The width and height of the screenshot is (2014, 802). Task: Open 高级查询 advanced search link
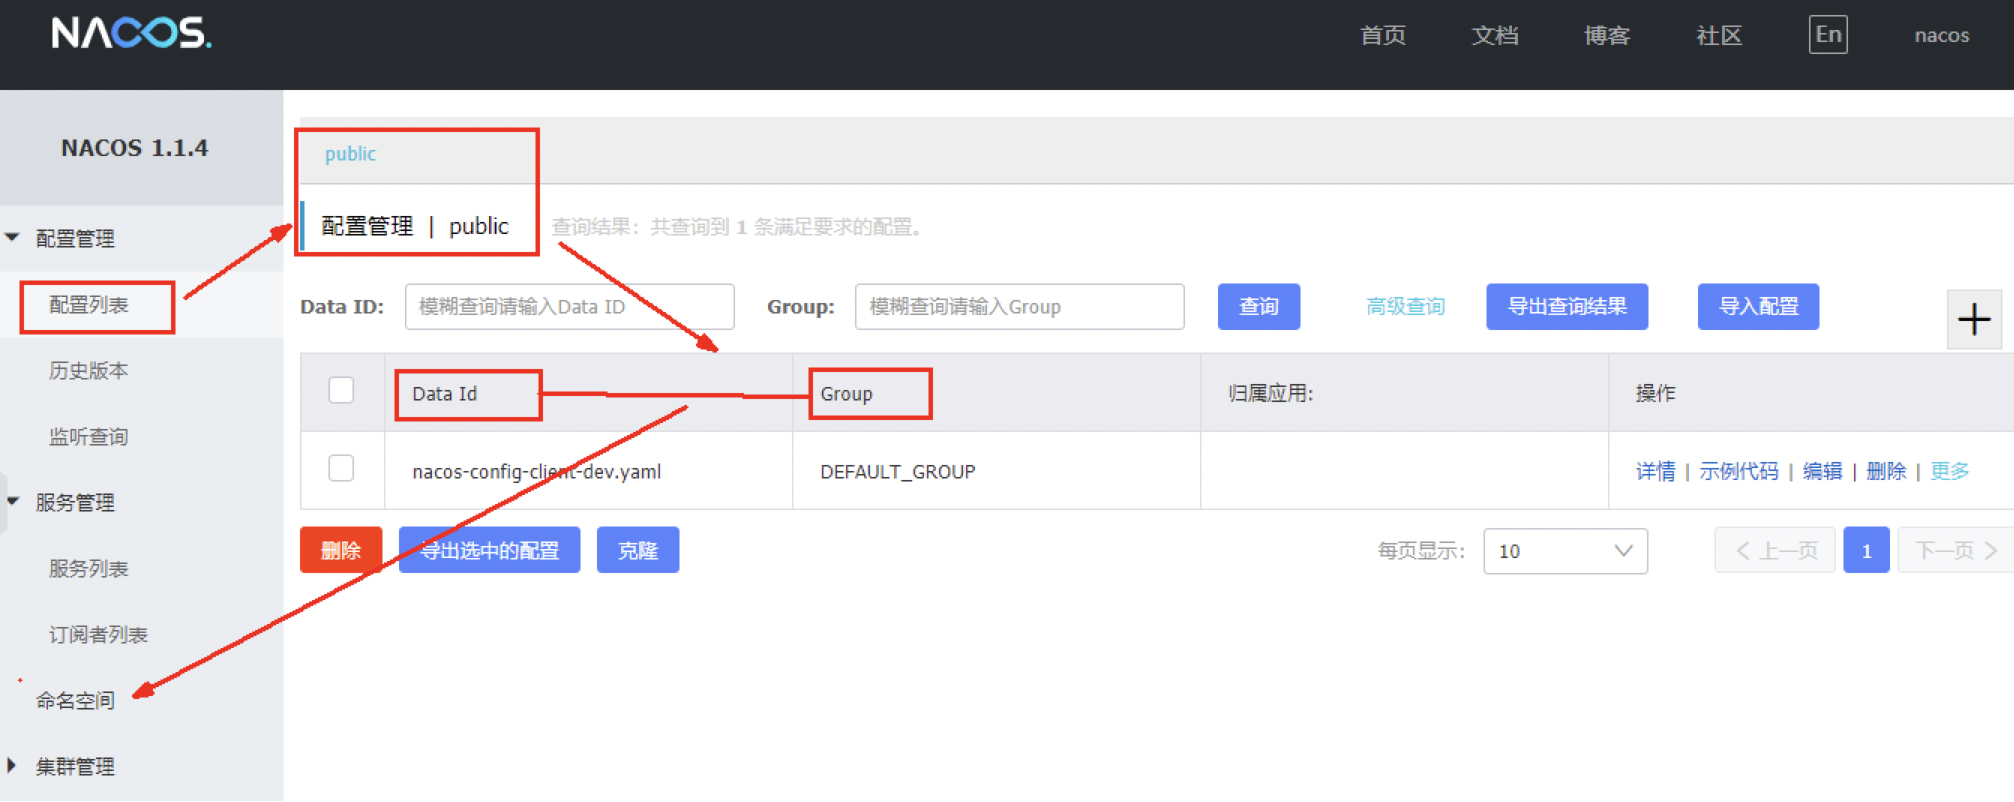[x=1405, y=307]
